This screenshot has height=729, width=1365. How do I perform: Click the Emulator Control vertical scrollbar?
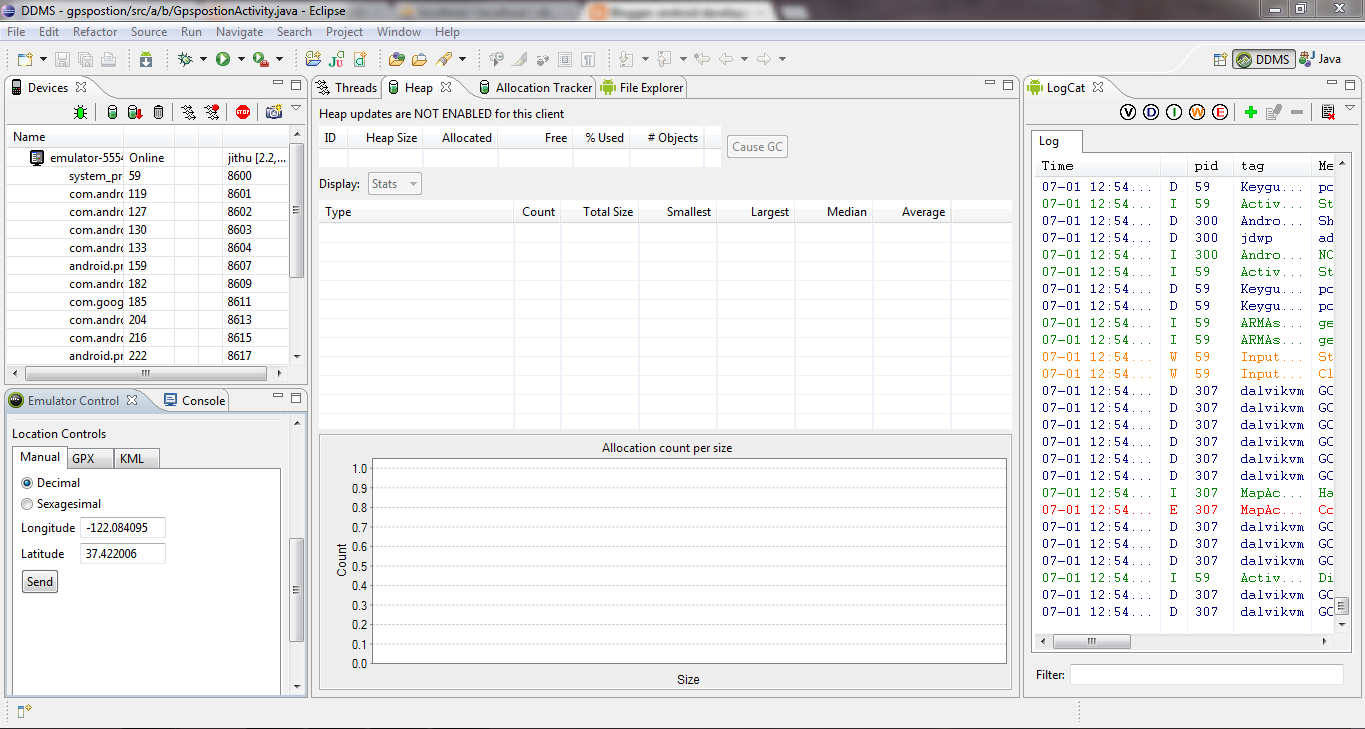click(296, 590)
